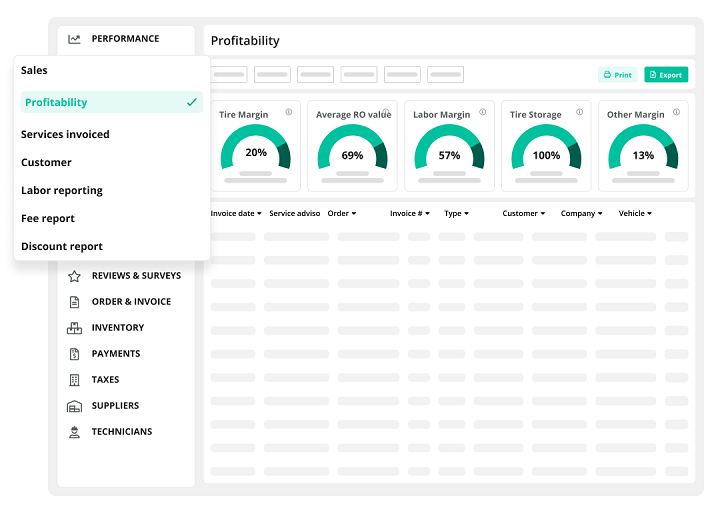
Task: Select the Order & Invoice document icon
Action: coord(74,302)
